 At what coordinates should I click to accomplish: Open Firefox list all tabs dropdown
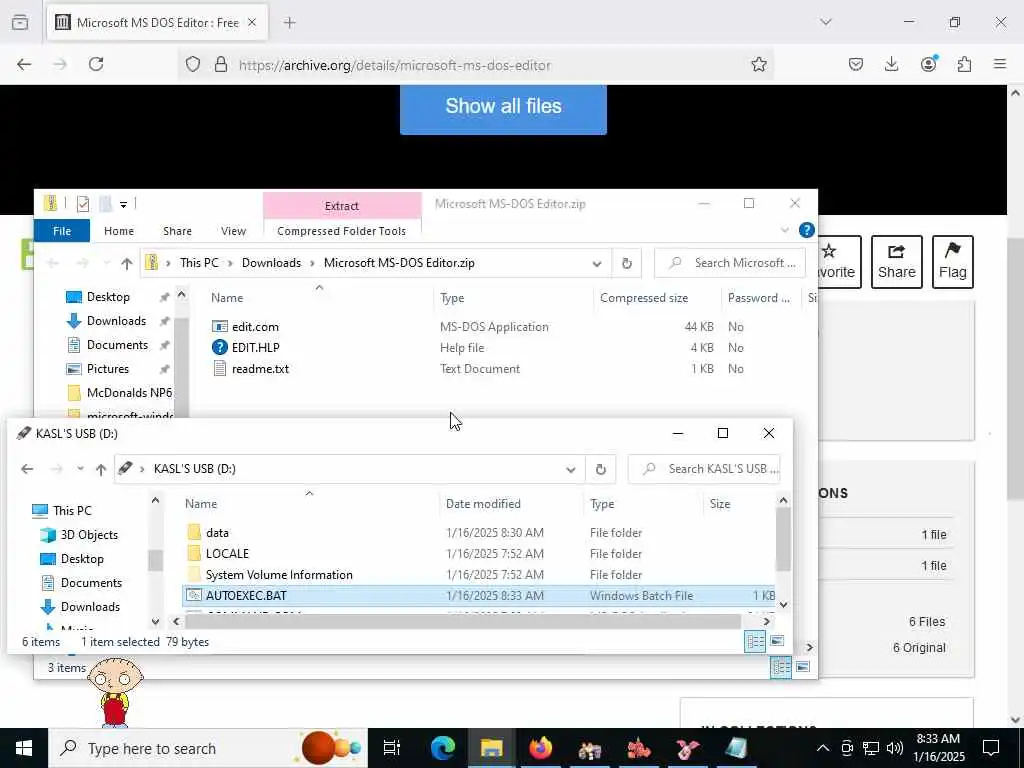click(825, 22)
